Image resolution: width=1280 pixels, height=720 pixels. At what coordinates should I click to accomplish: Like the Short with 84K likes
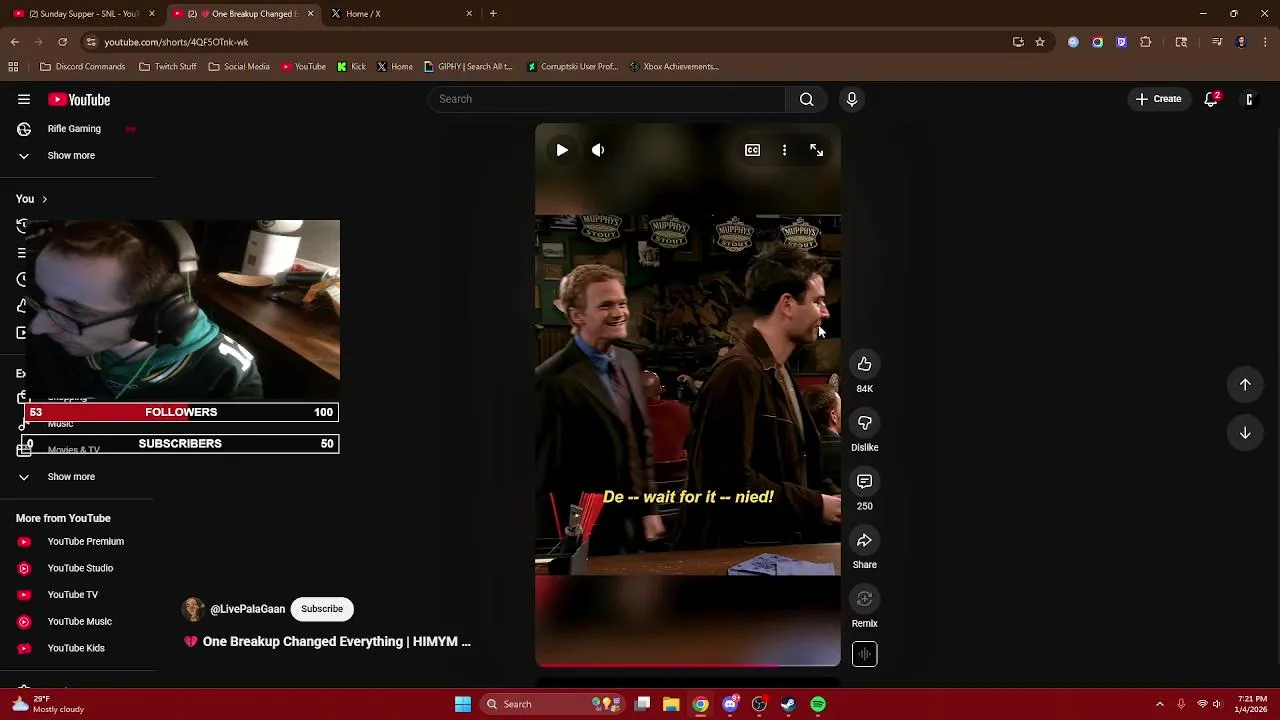tap(864, 364)
